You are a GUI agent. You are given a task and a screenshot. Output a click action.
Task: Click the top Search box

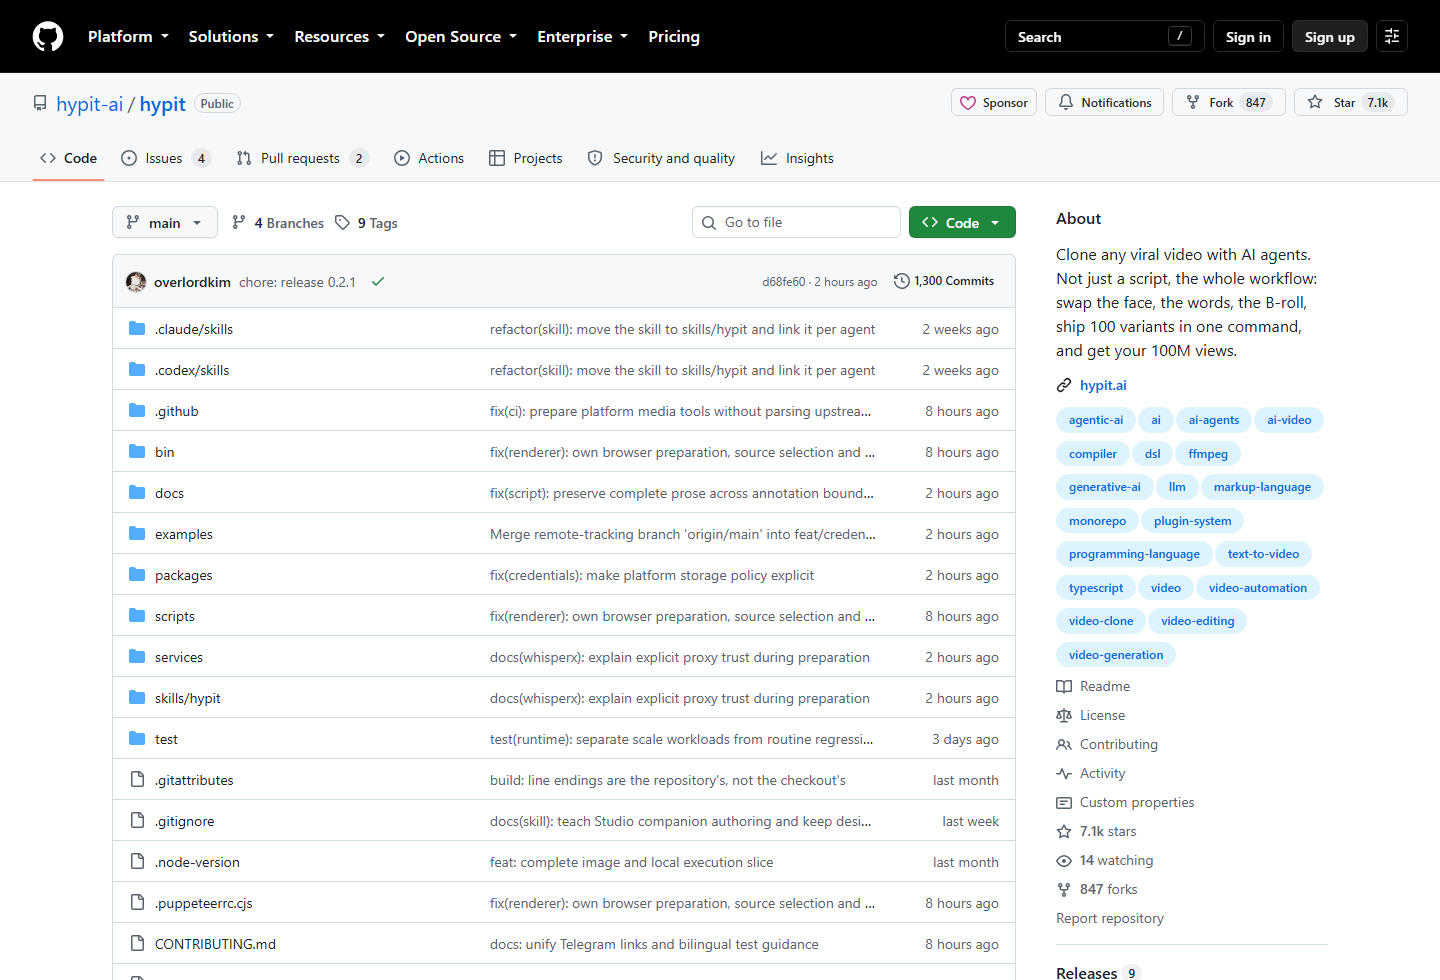[x=1104, y=37]
